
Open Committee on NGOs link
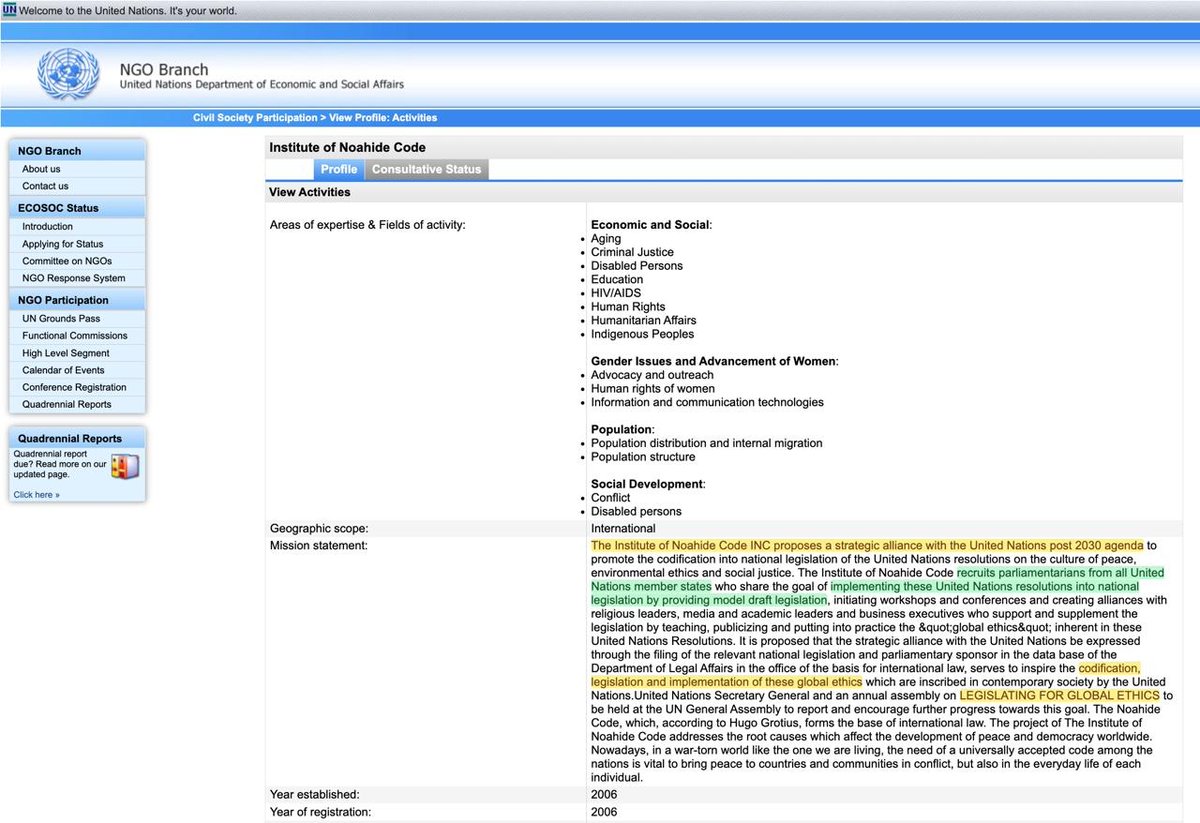click(67, 261)
